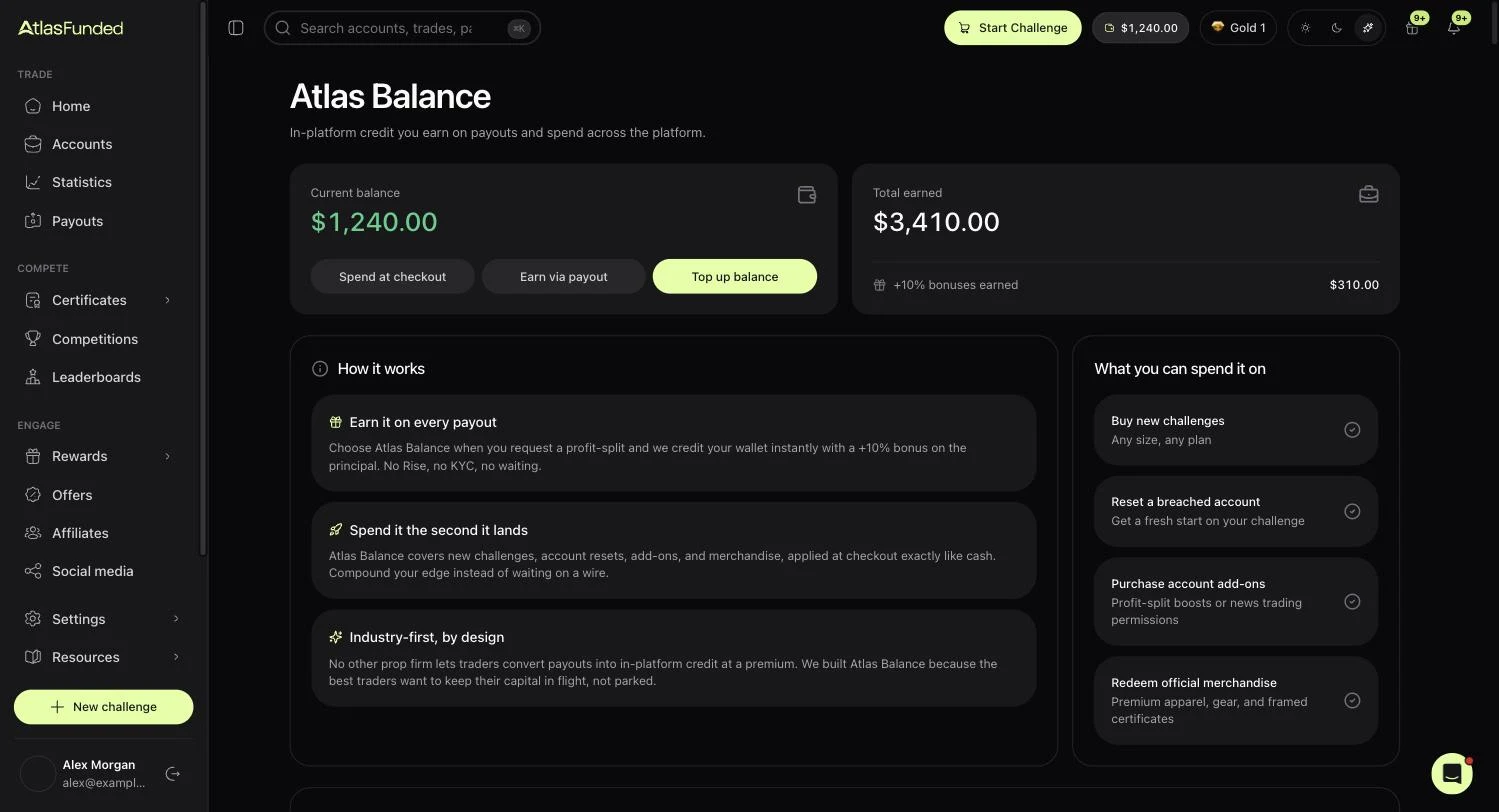This screenshot has width=1499, height=812.
Task: Open the notifications bell
Action: point(1454,28)
